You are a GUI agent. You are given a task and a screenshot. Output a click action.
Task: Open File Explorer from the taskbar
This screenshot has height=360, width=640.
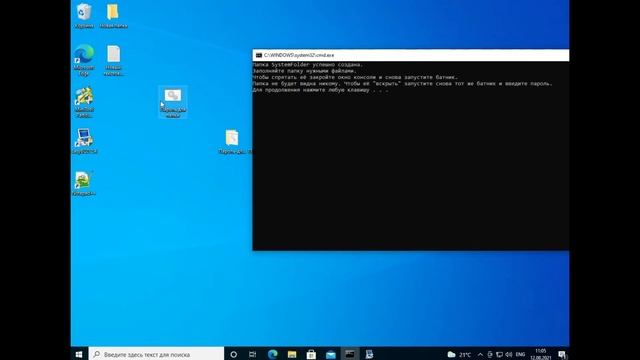click(292, 354)
